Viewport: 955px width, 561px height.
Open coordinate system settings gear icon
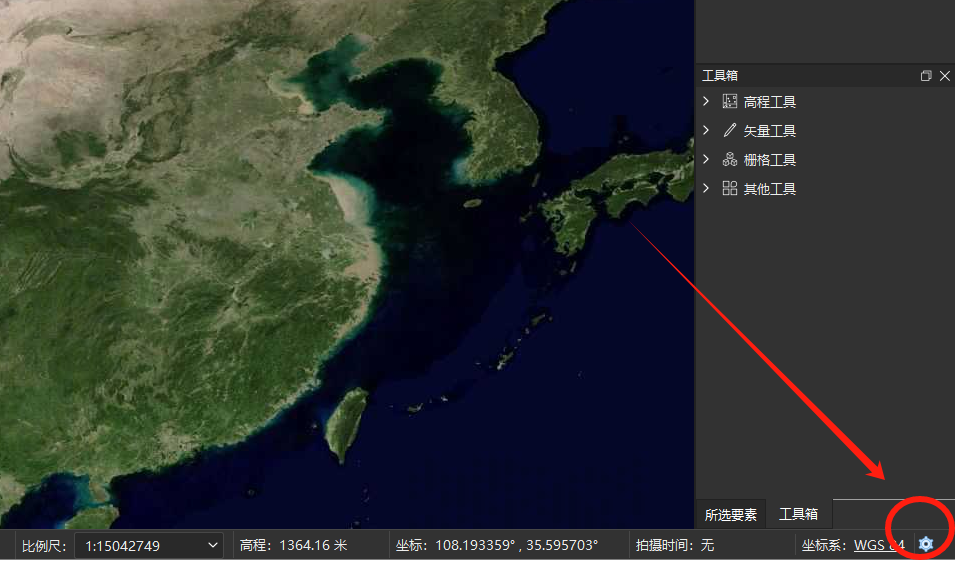click(x=926, y=544)
